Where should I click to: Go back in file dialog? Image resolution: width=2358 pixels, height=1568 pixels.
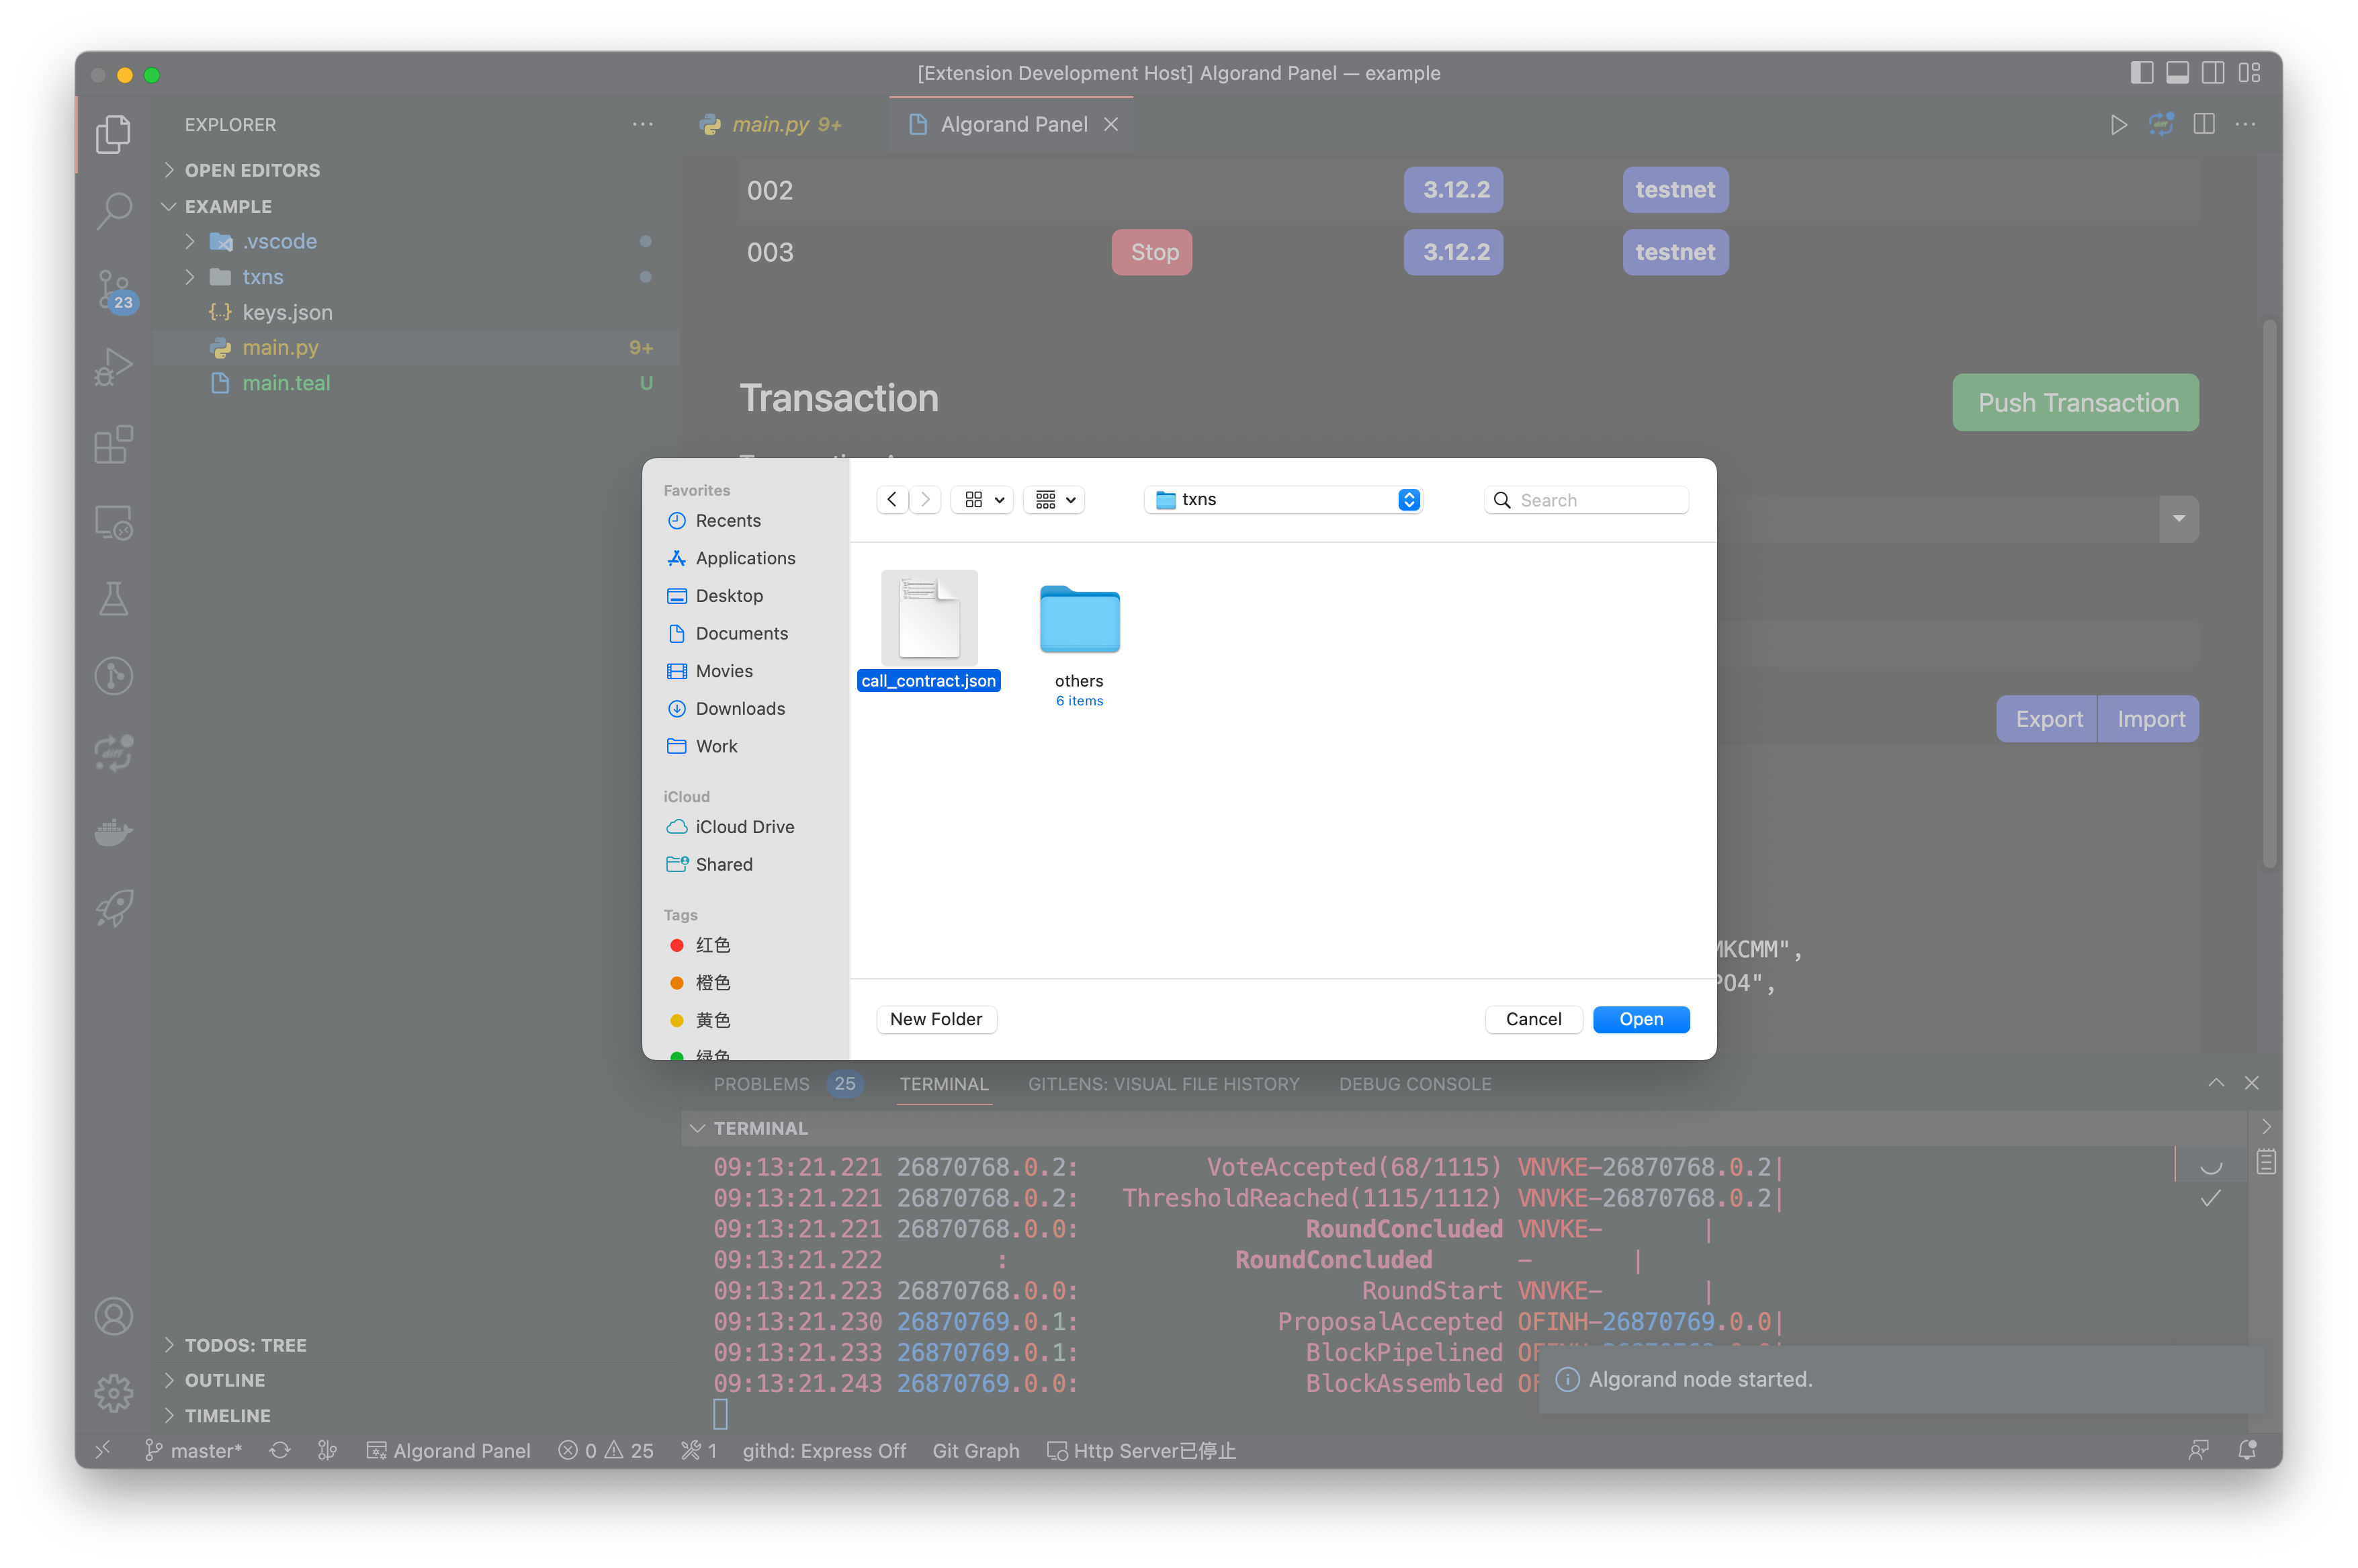892,499
